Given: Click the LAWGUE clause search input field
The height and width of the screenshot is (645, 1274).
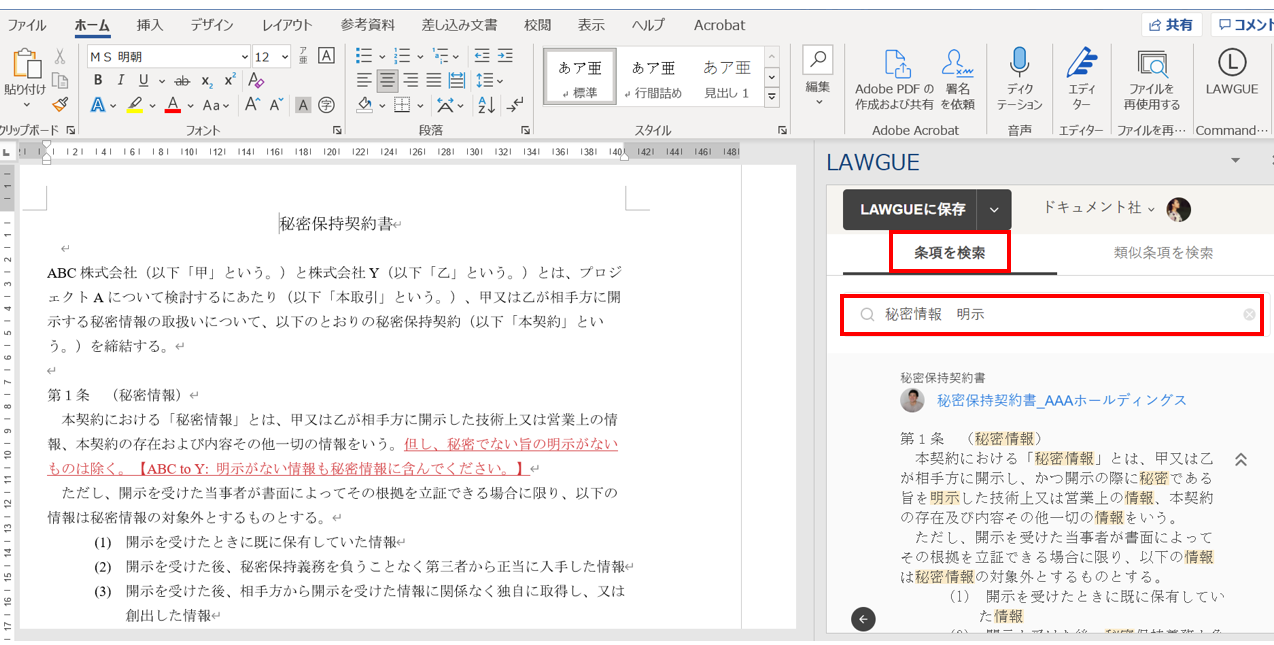Looking at the screenshot, I should [x=1050, y=315].
